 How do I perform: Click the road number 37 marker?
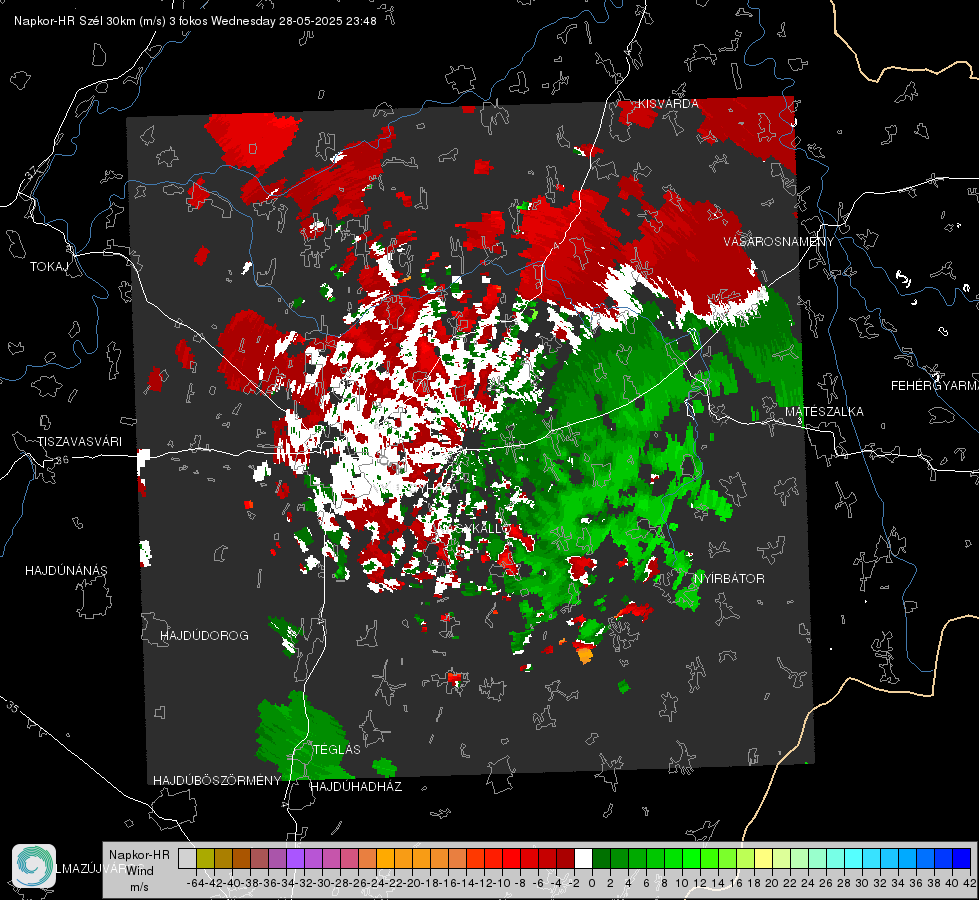pos(32,171)
